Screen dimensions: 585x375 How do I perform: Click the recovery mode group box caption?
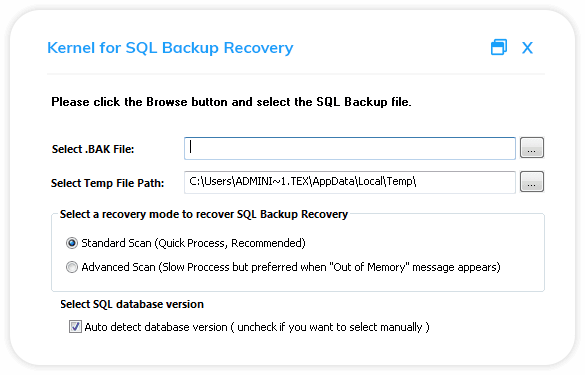click(x=204, y=215)
